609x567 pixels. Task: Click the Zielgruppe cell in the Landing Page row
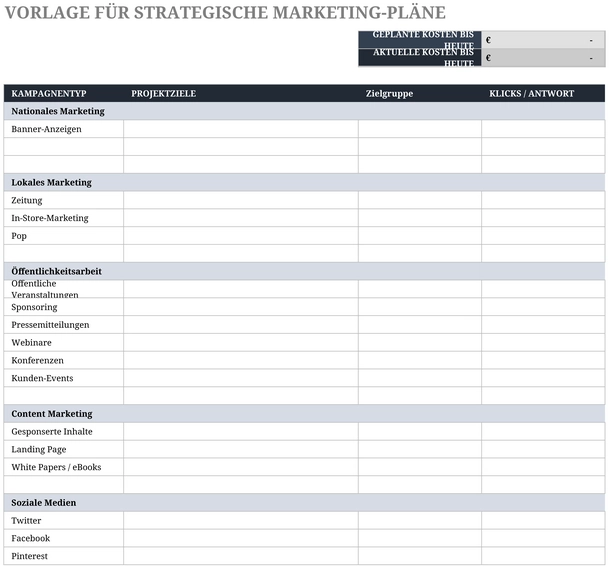click(420, 449)
